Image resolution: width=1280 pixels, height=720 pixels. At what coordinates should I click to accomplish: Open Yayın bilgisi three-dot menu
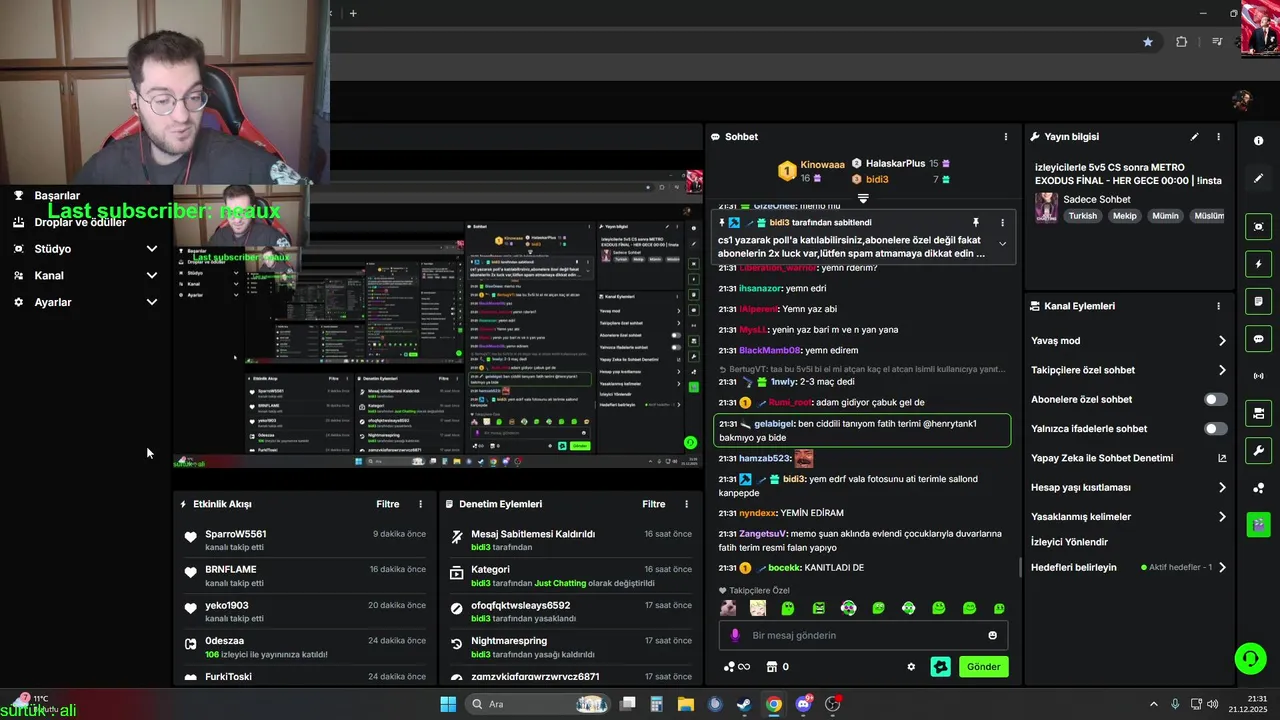pos(1218,137)
